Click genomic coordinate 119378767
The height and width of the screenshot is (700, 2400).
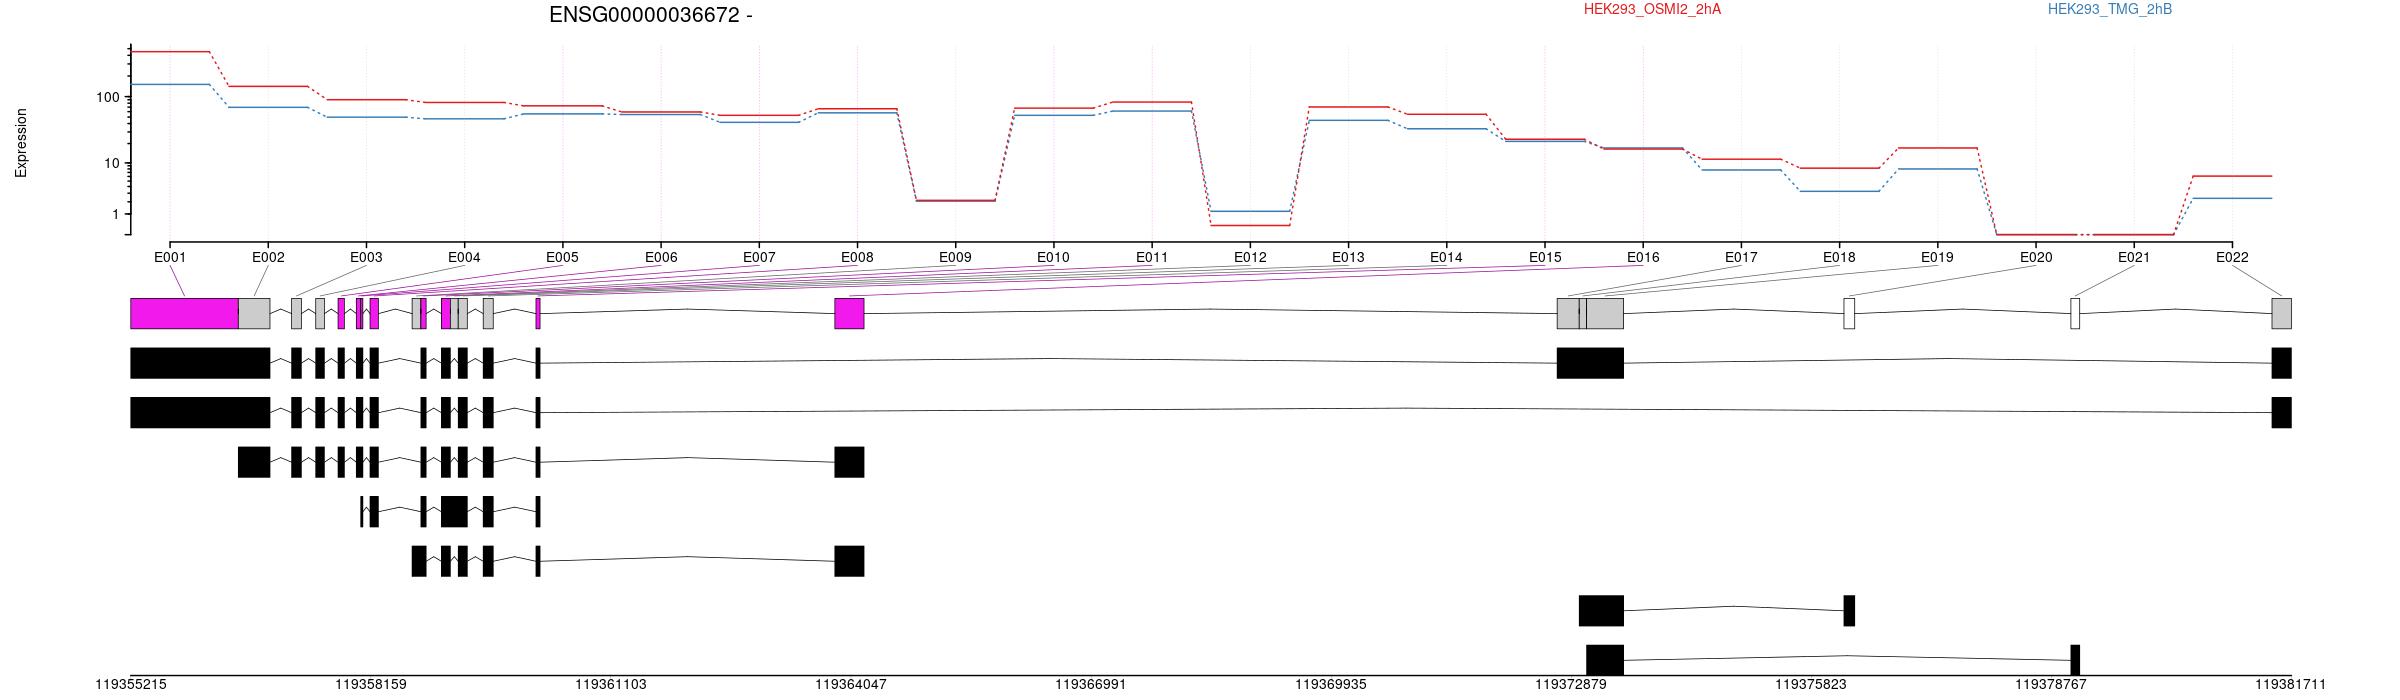pyautogui.click(x=2051, y=685)
